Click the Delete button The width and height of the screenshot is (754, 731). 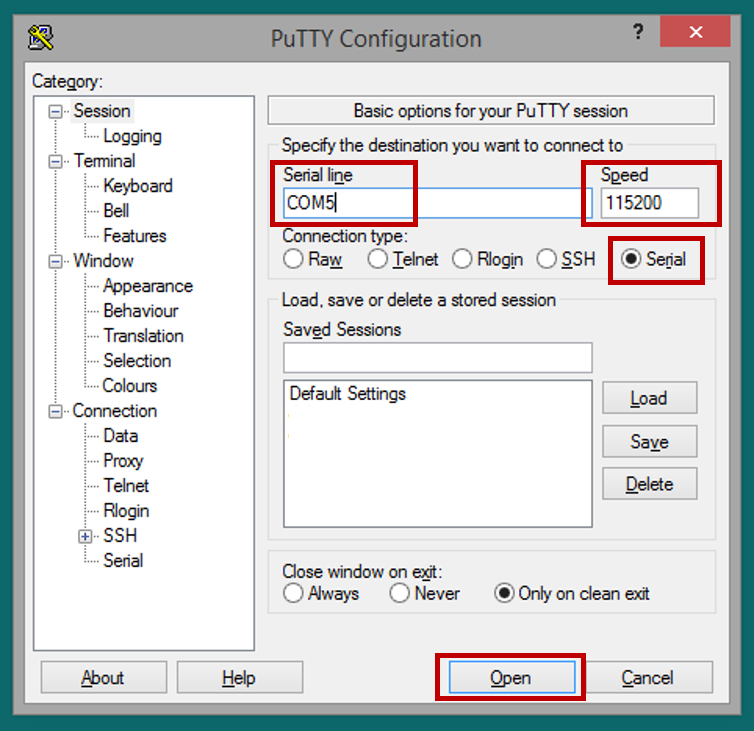tap(649, 483)
